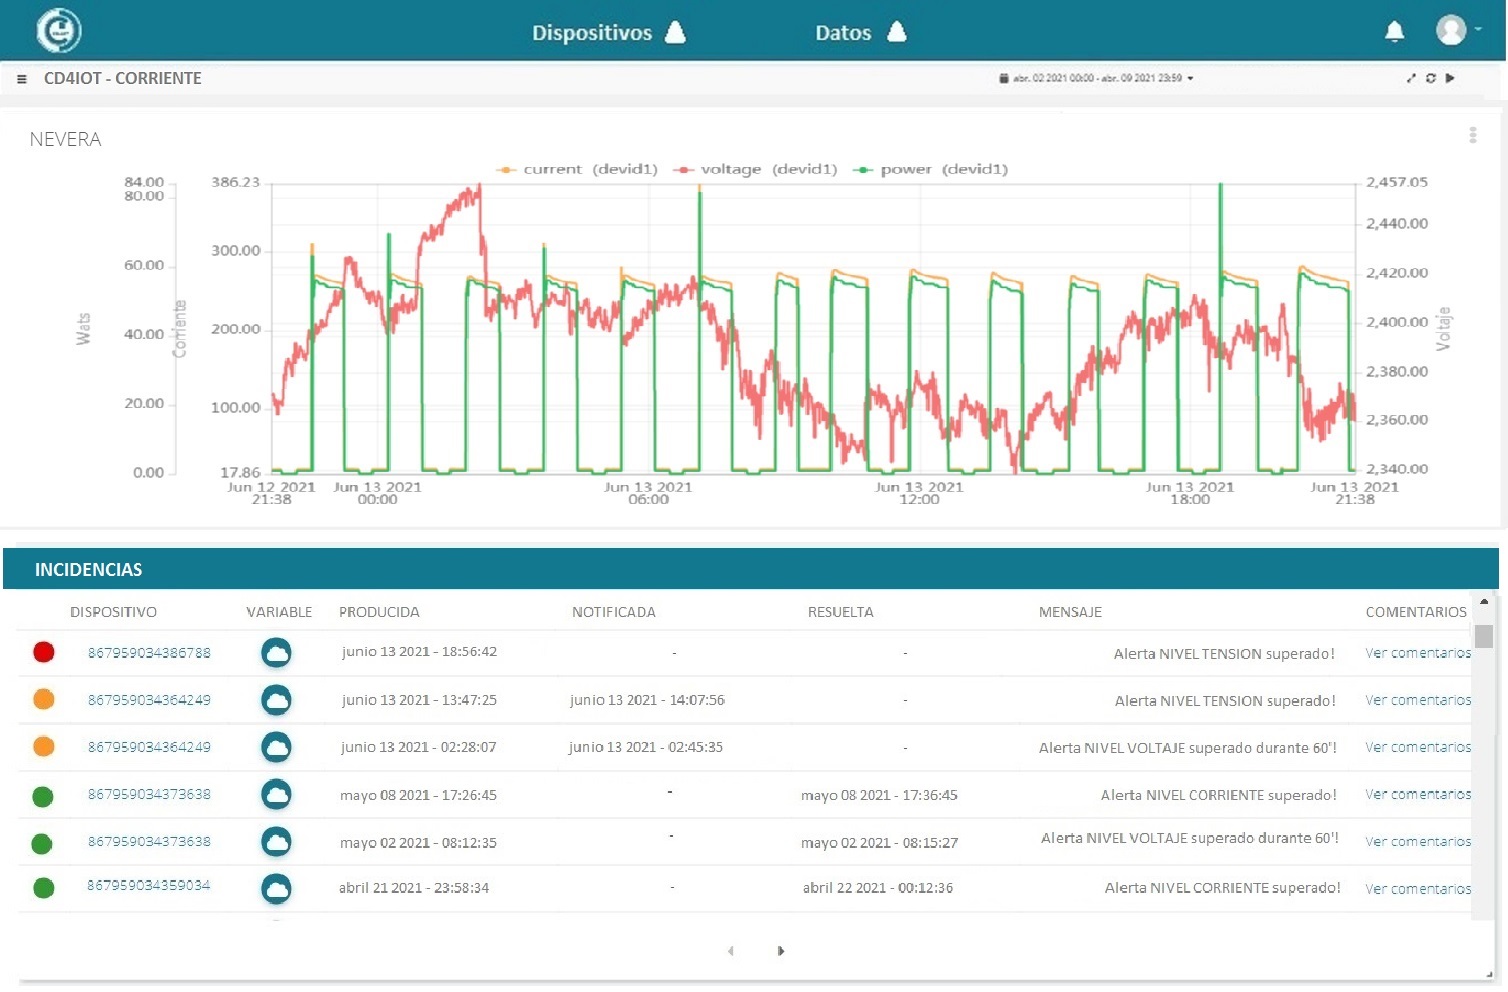Click the refresh dashboard icon
Screen dimensions: 1508x992
1431,78
